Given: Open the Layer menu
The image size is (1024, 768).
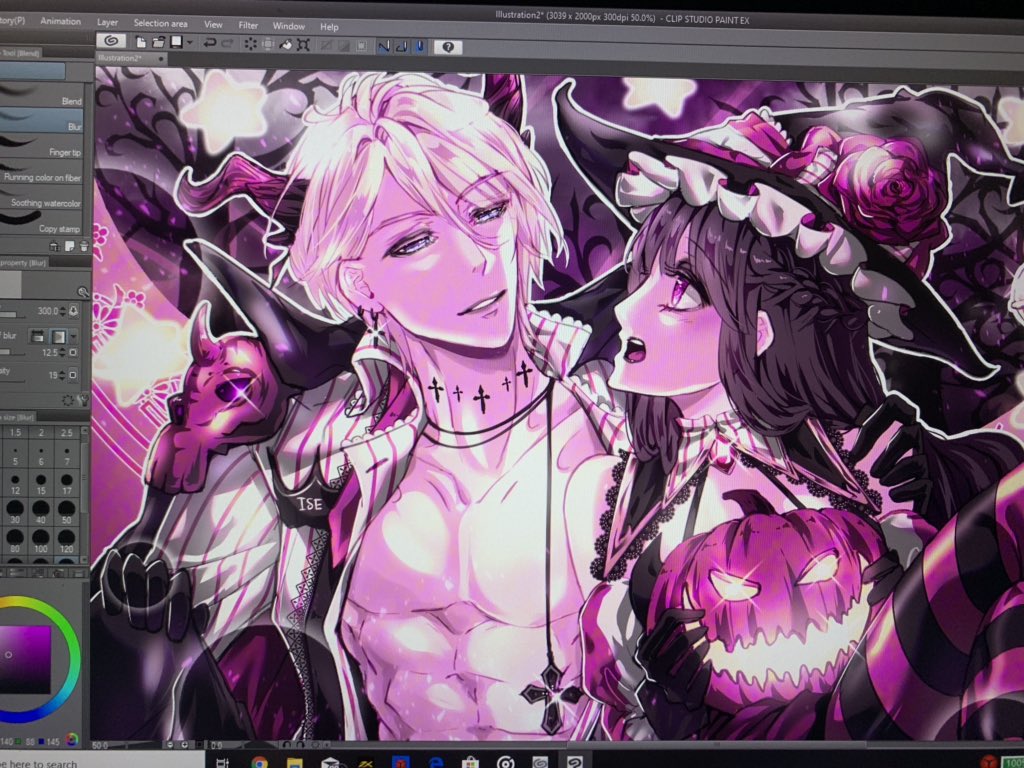Looking at the screenshot, I should tap(107, 22).
